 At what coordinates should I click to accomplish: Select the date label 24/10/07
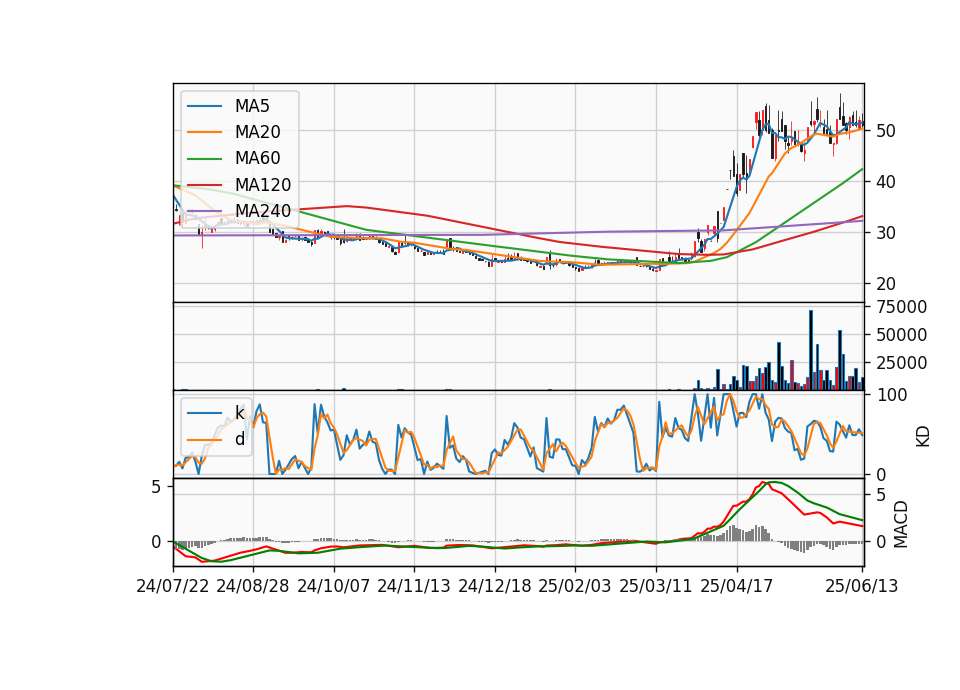(334, 586)
